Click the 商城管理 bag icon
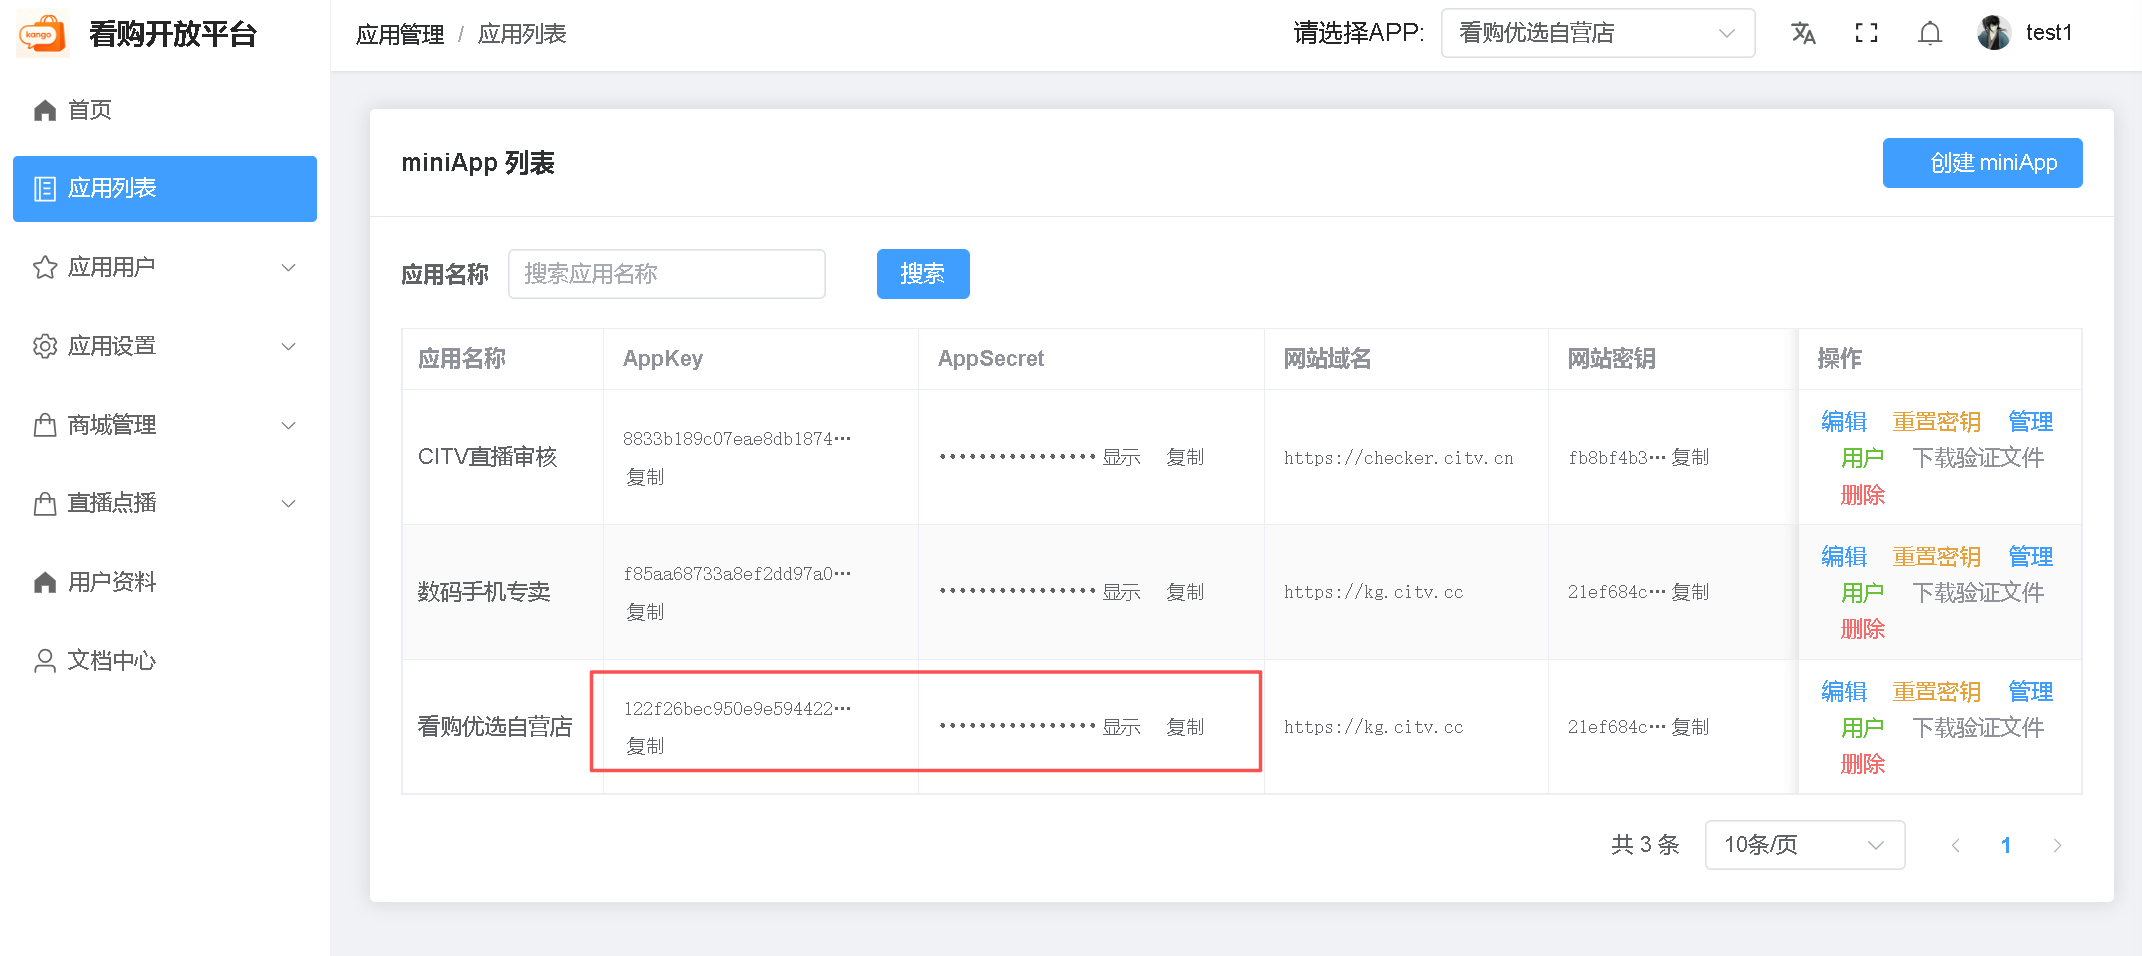 coord(45,425)
